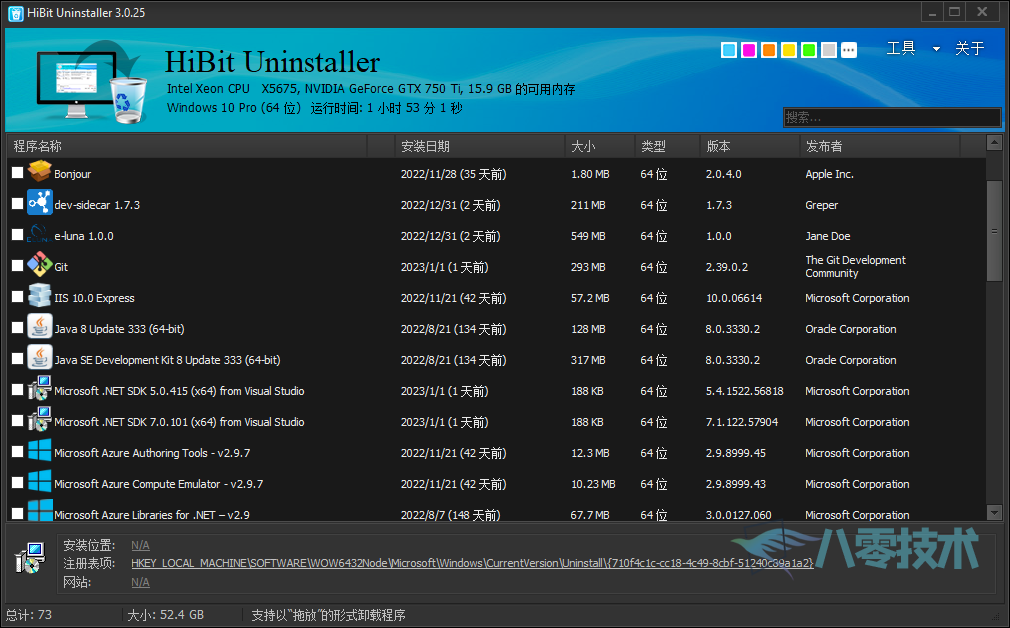Focus the 搜索 search box
This screenshot has height=628, width=1010.
point(892,117)
